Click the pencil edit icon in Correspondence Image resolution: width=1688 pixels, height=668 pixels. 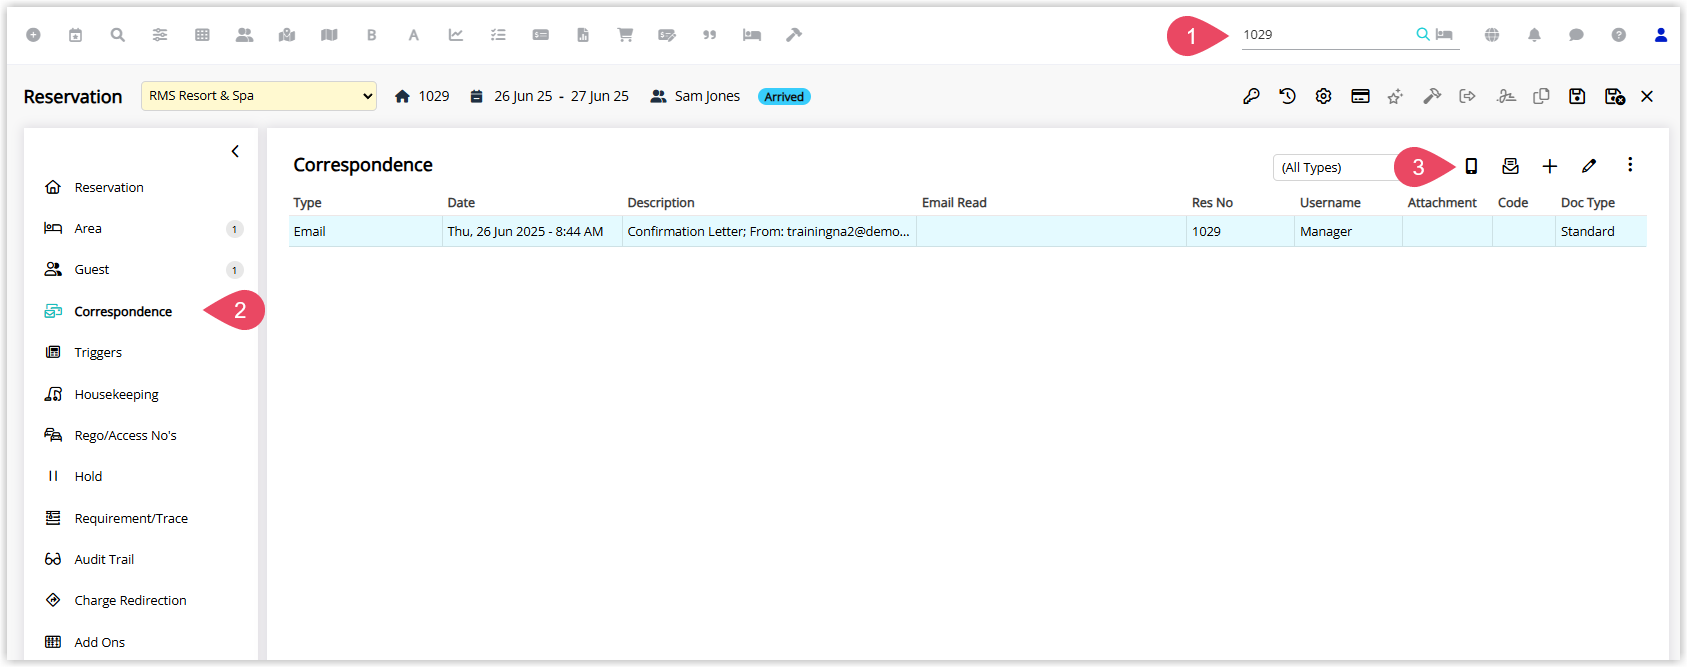(1589, 166)
